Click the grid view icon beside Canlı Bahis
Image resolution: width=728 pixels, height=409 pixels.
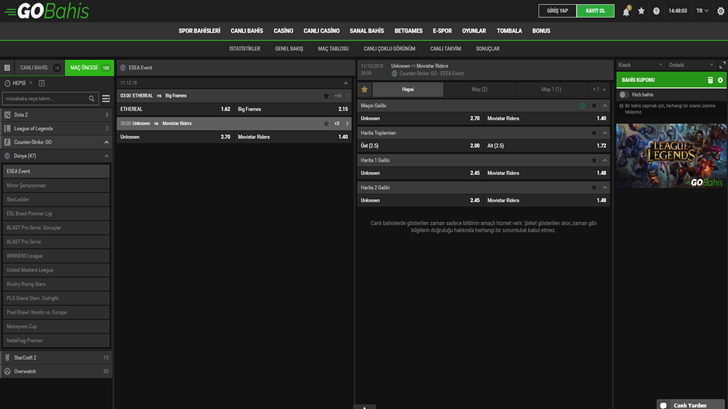coord(7,68)
